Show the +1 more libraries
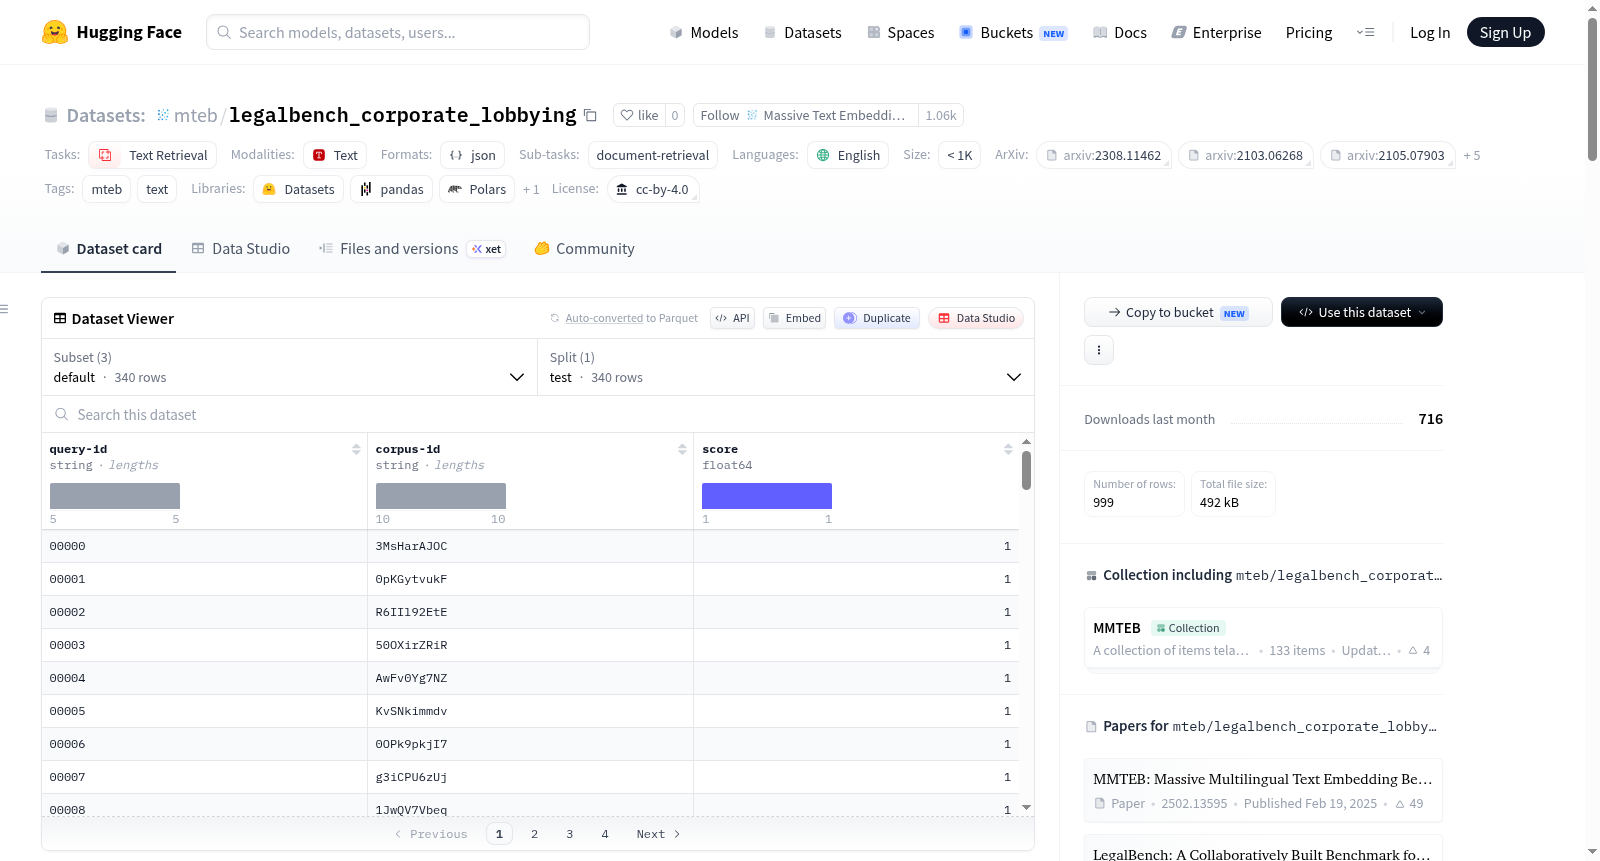This screenshot has width=1600, height=861. [531, 190]
